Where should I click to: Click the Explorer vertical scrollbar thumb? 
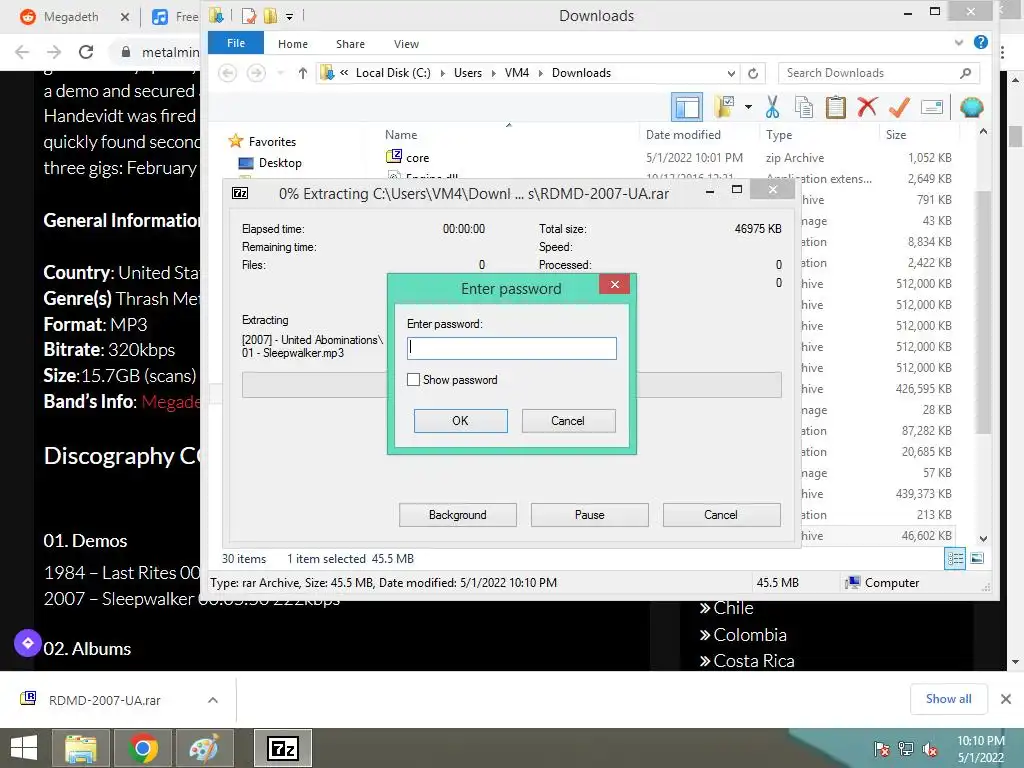[984, 312]
